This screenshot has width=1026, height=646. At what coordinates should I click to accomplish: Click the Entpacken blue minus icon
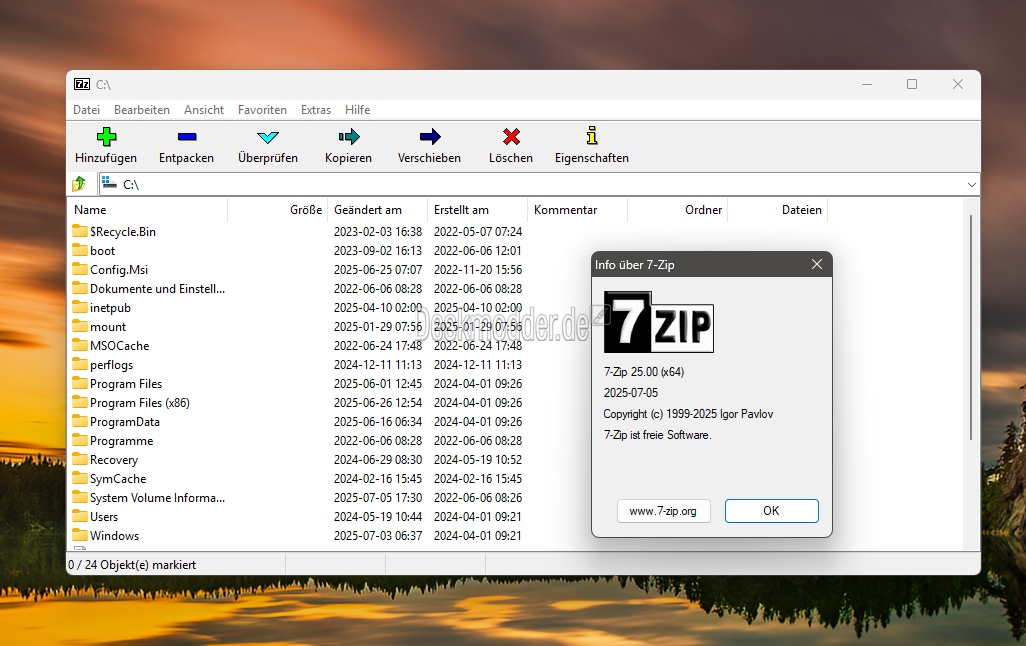point(186,137)
